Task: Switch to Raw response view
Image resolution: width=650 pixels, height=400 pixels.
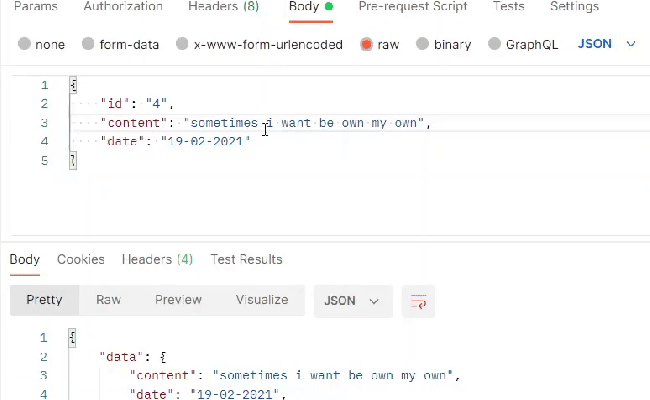Action: [109, 300]
